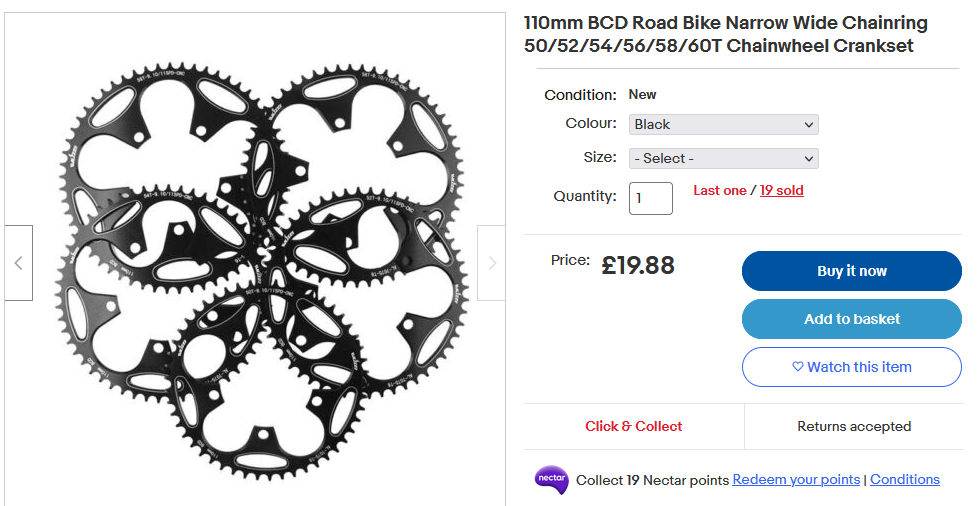The width and height of the screenshot is (979, 506).
Task: Show the next product image
Action: pyautogui.click(x=491, y=263)
